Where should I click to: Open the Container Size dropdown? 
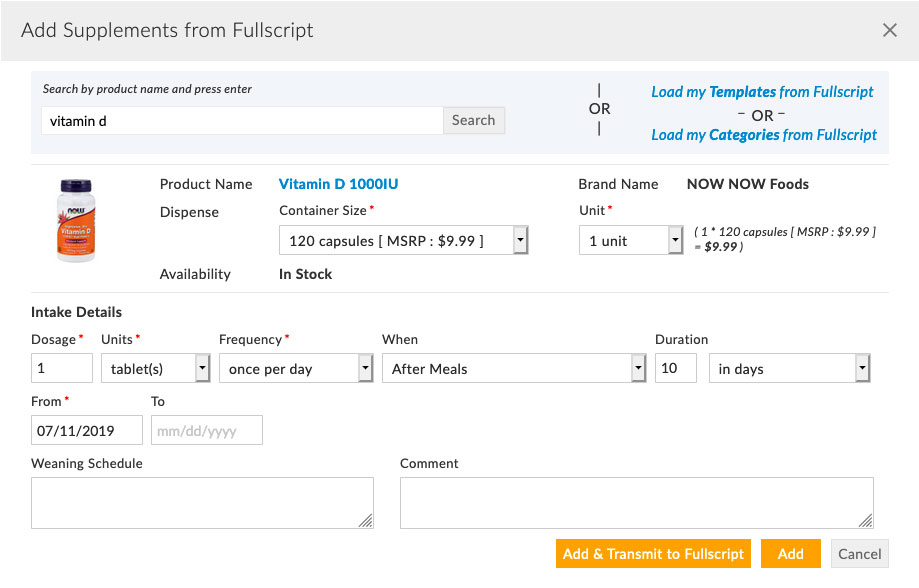[520, 240]
